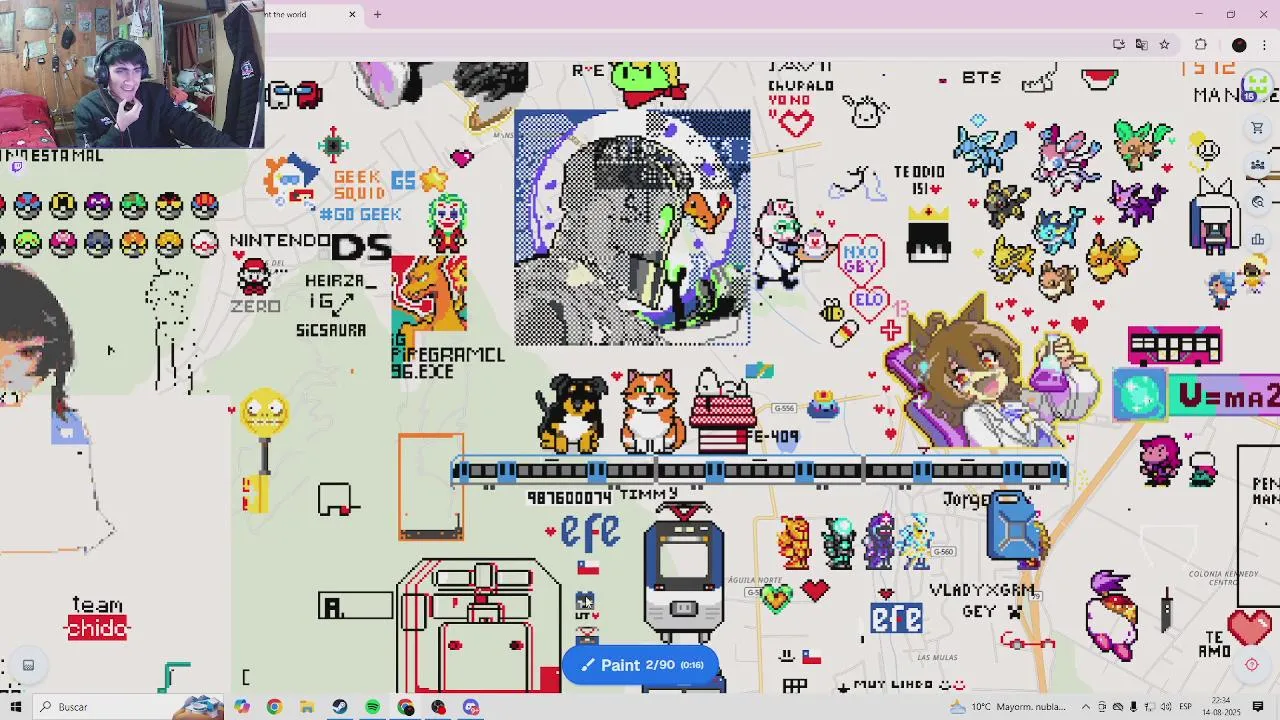The width and height of the screenshot is (1280, 720).
Task: Open the user profile avatar with level 15
Action: 1257,86
